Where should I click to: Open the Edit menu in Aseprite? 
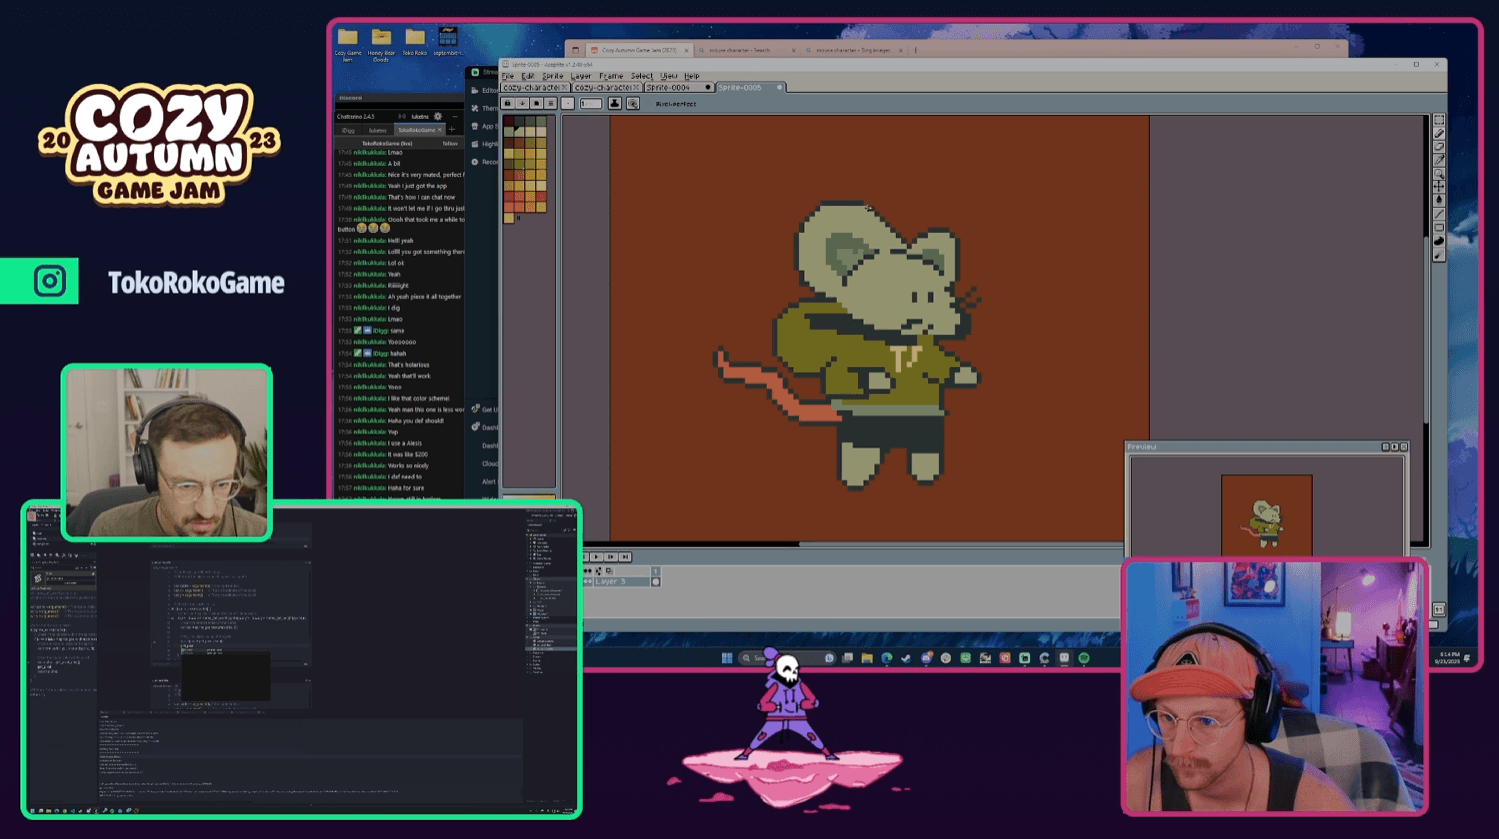pyautogui.click(x=528, y=76)
